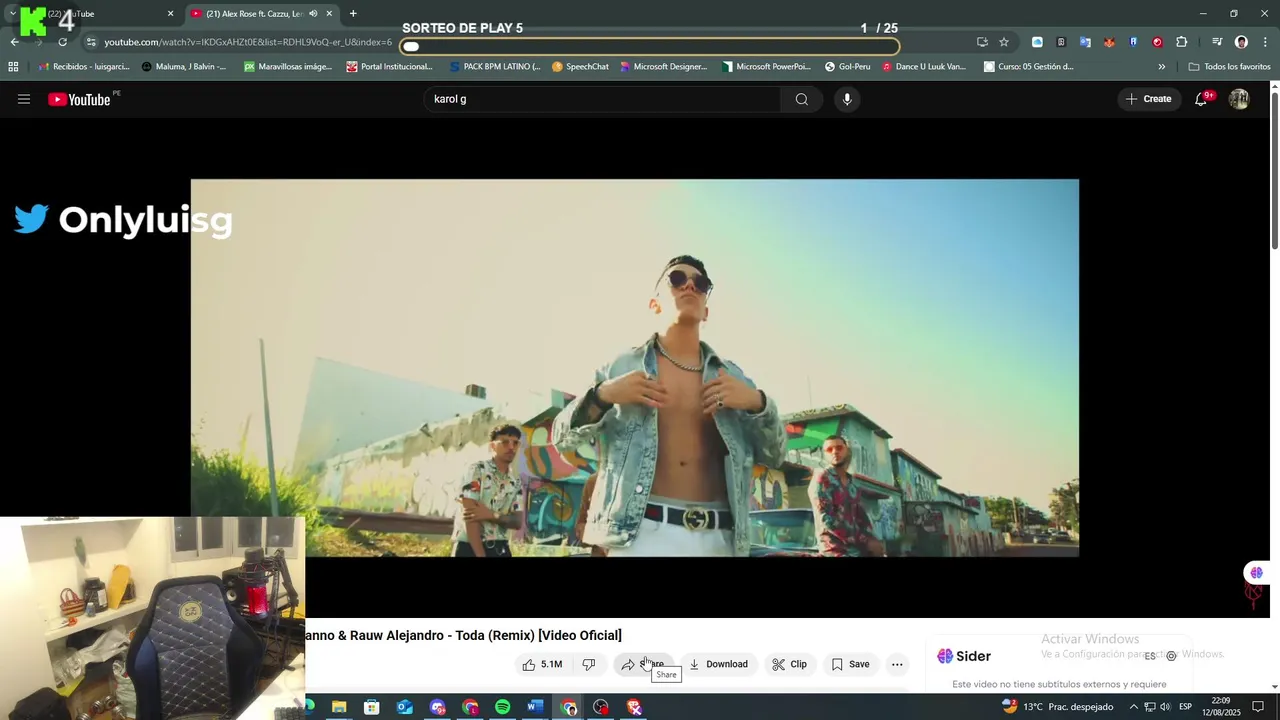Open the SpeechChat bookmark
Screen dimensions: 1280x720
pos(580,67)
